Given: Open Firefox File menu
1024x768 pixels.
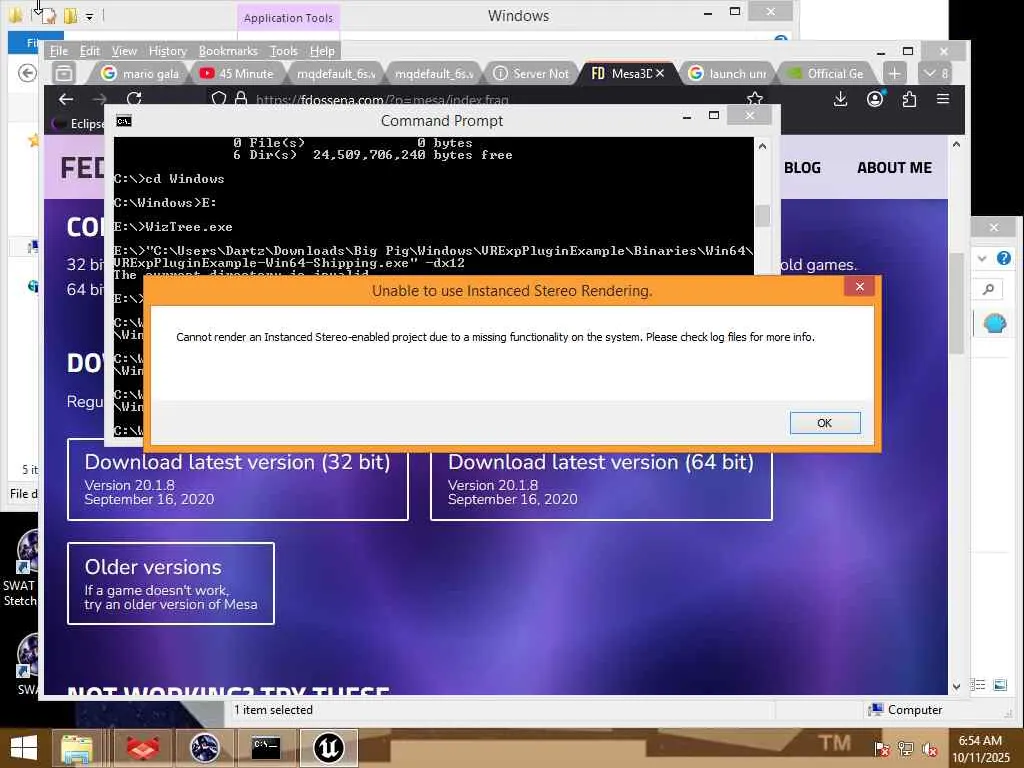Looking at the screenshot, I should pos(59,51).
